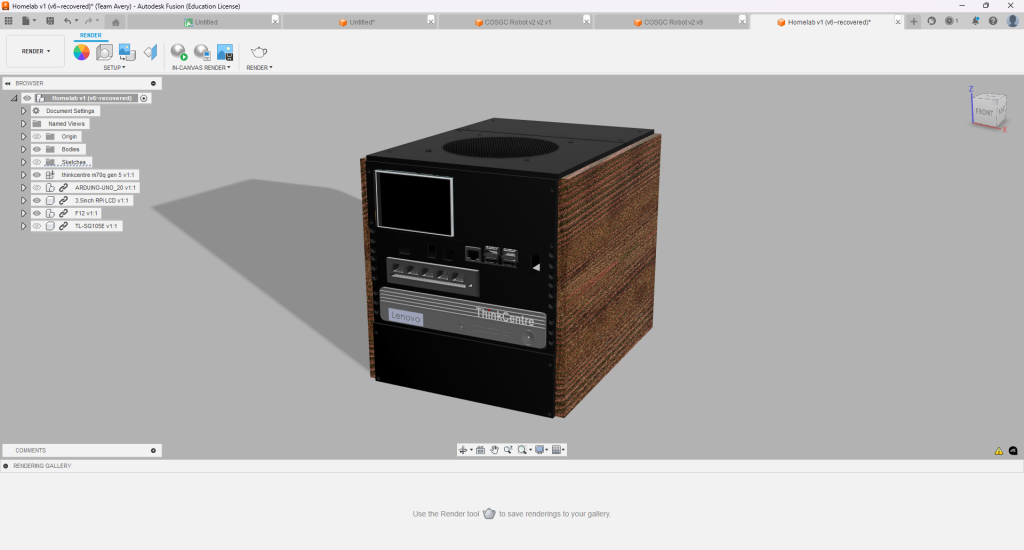1024x550 pixels.
Task: Open Notifications bell icon
Action: [x=975, y=21]
